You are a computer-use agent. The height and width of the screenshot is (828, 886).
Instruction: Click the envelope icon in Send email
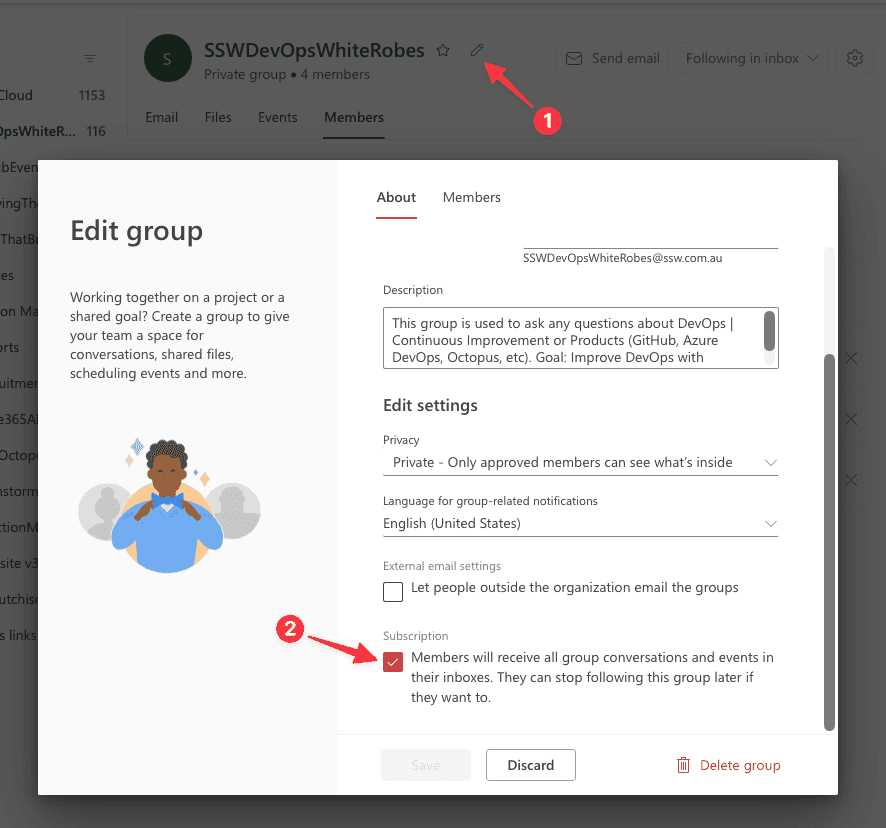pyautogui.click(x=574, y=59)
